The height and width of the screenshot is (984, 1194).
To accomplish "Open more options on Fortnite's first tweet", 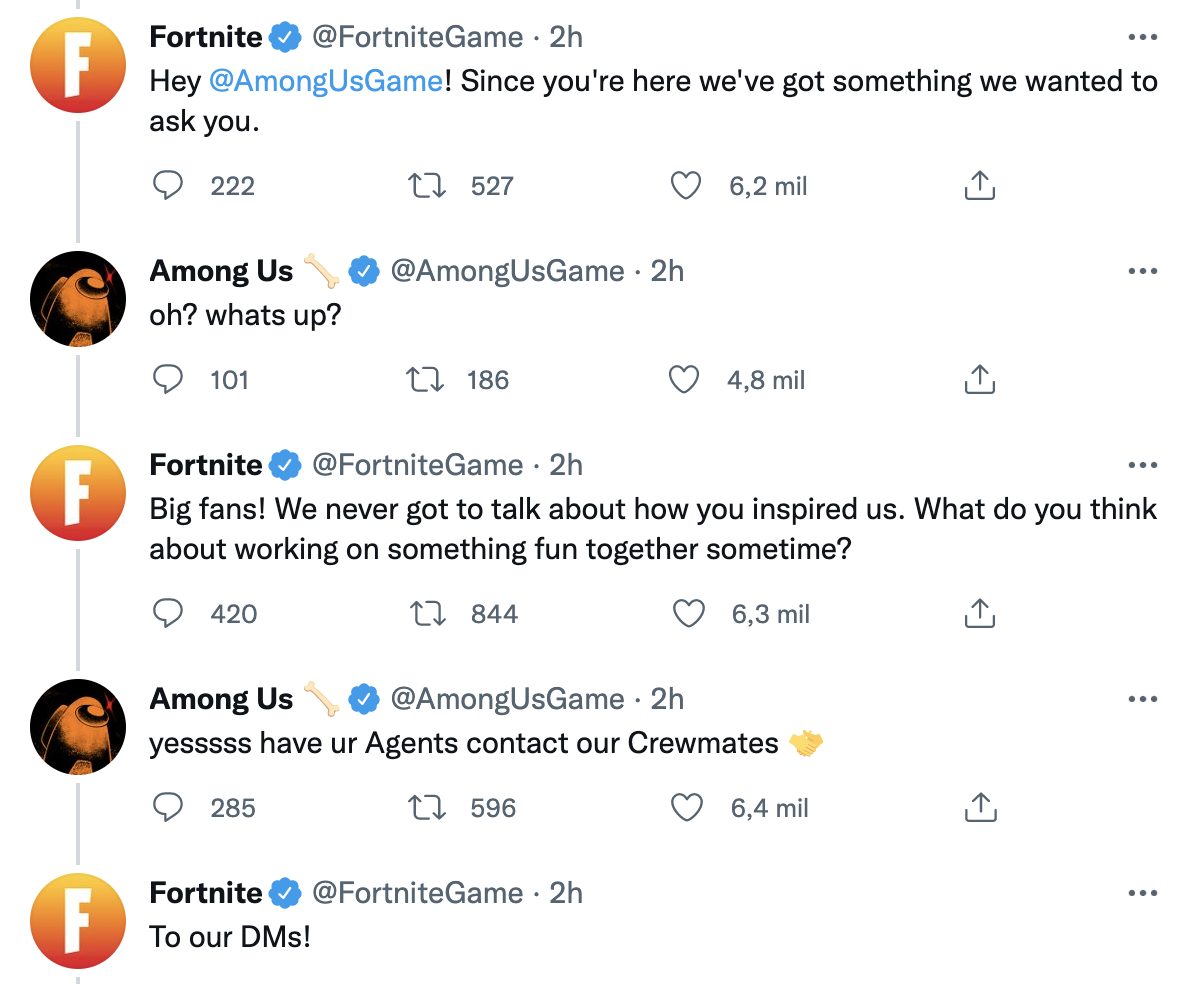I will 1142,38.
